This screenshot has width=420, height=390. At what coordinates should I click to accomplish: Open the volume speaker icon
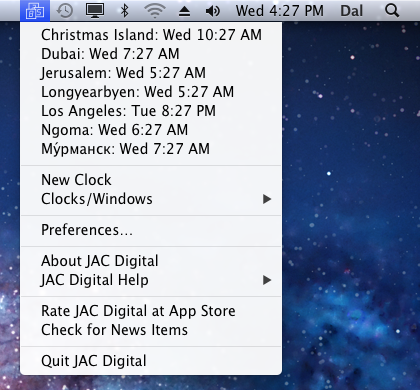213,11
